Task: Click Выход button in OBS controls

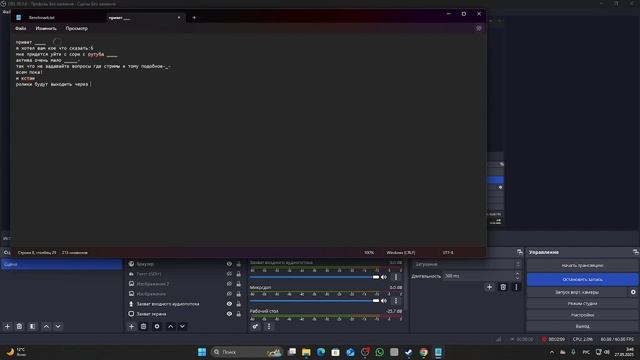Action: coord(582,326)
